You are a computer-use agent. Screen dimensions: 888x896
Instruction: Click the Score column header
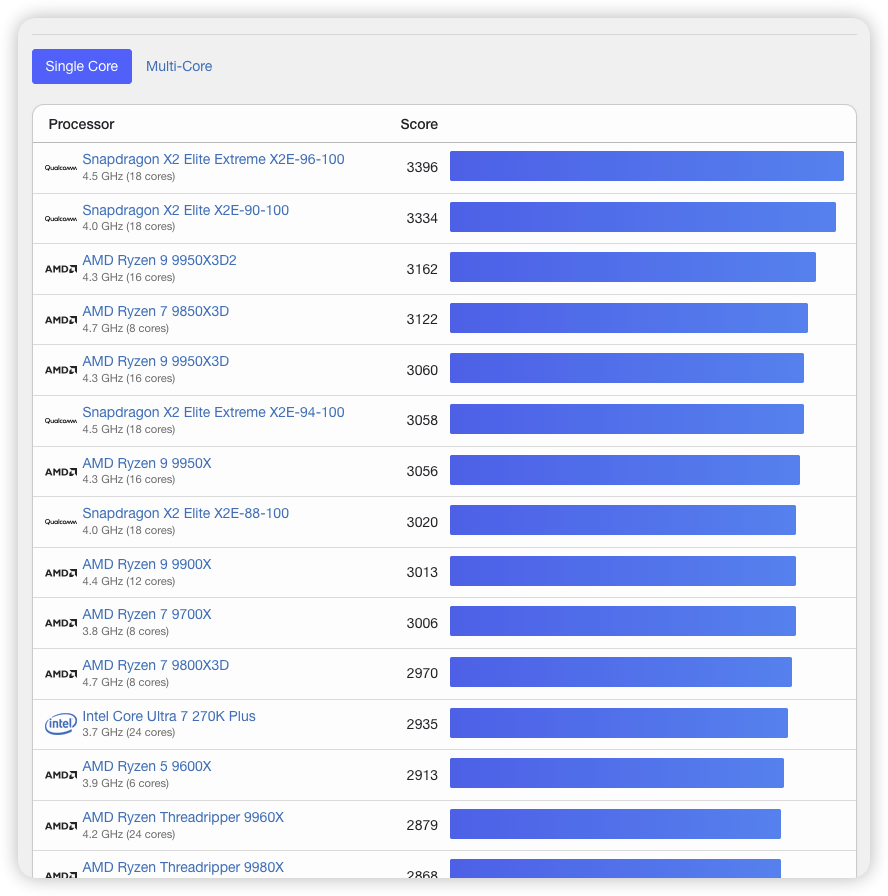click(419, 124)
